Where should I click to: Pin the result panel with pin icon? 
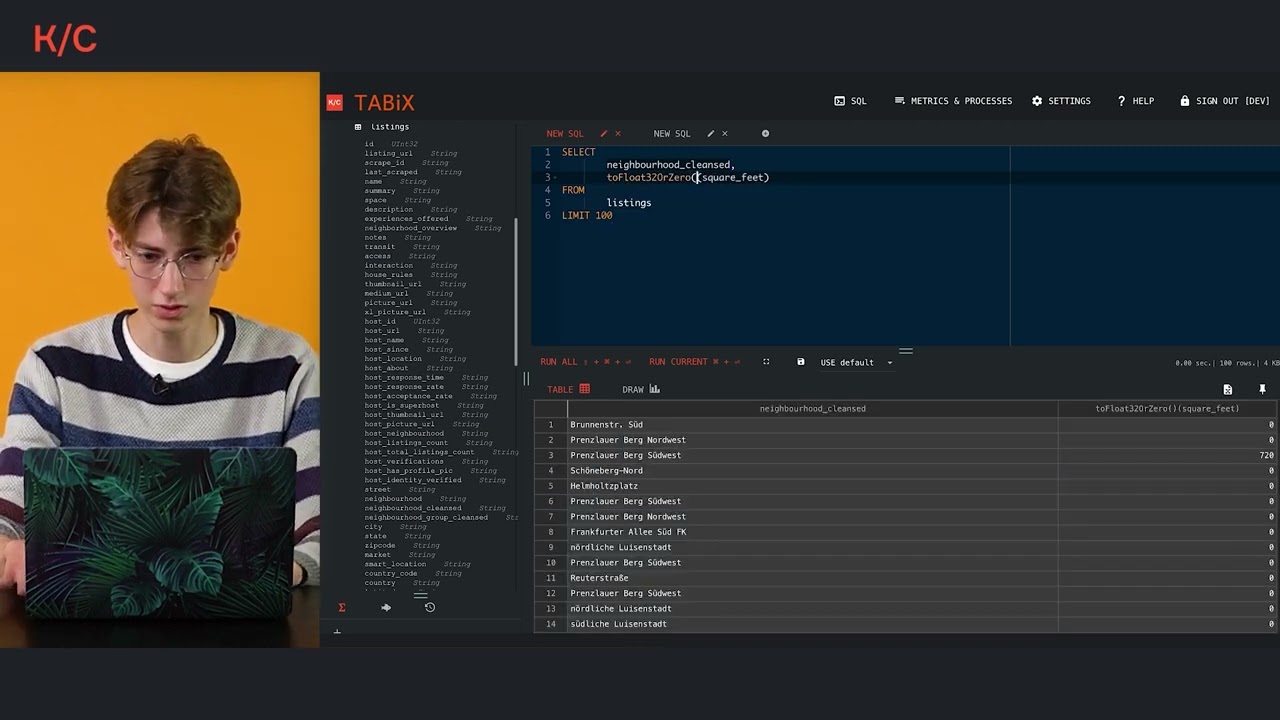[x=1262, y=389]
